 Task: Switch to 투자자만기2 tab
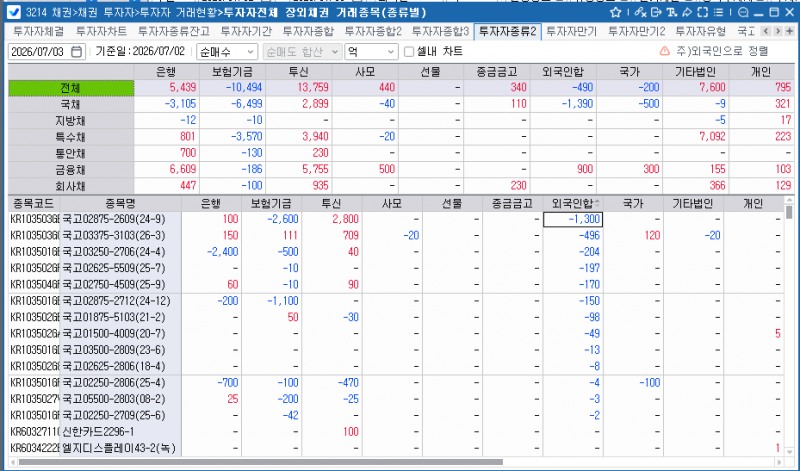click(x=637, y=31)
